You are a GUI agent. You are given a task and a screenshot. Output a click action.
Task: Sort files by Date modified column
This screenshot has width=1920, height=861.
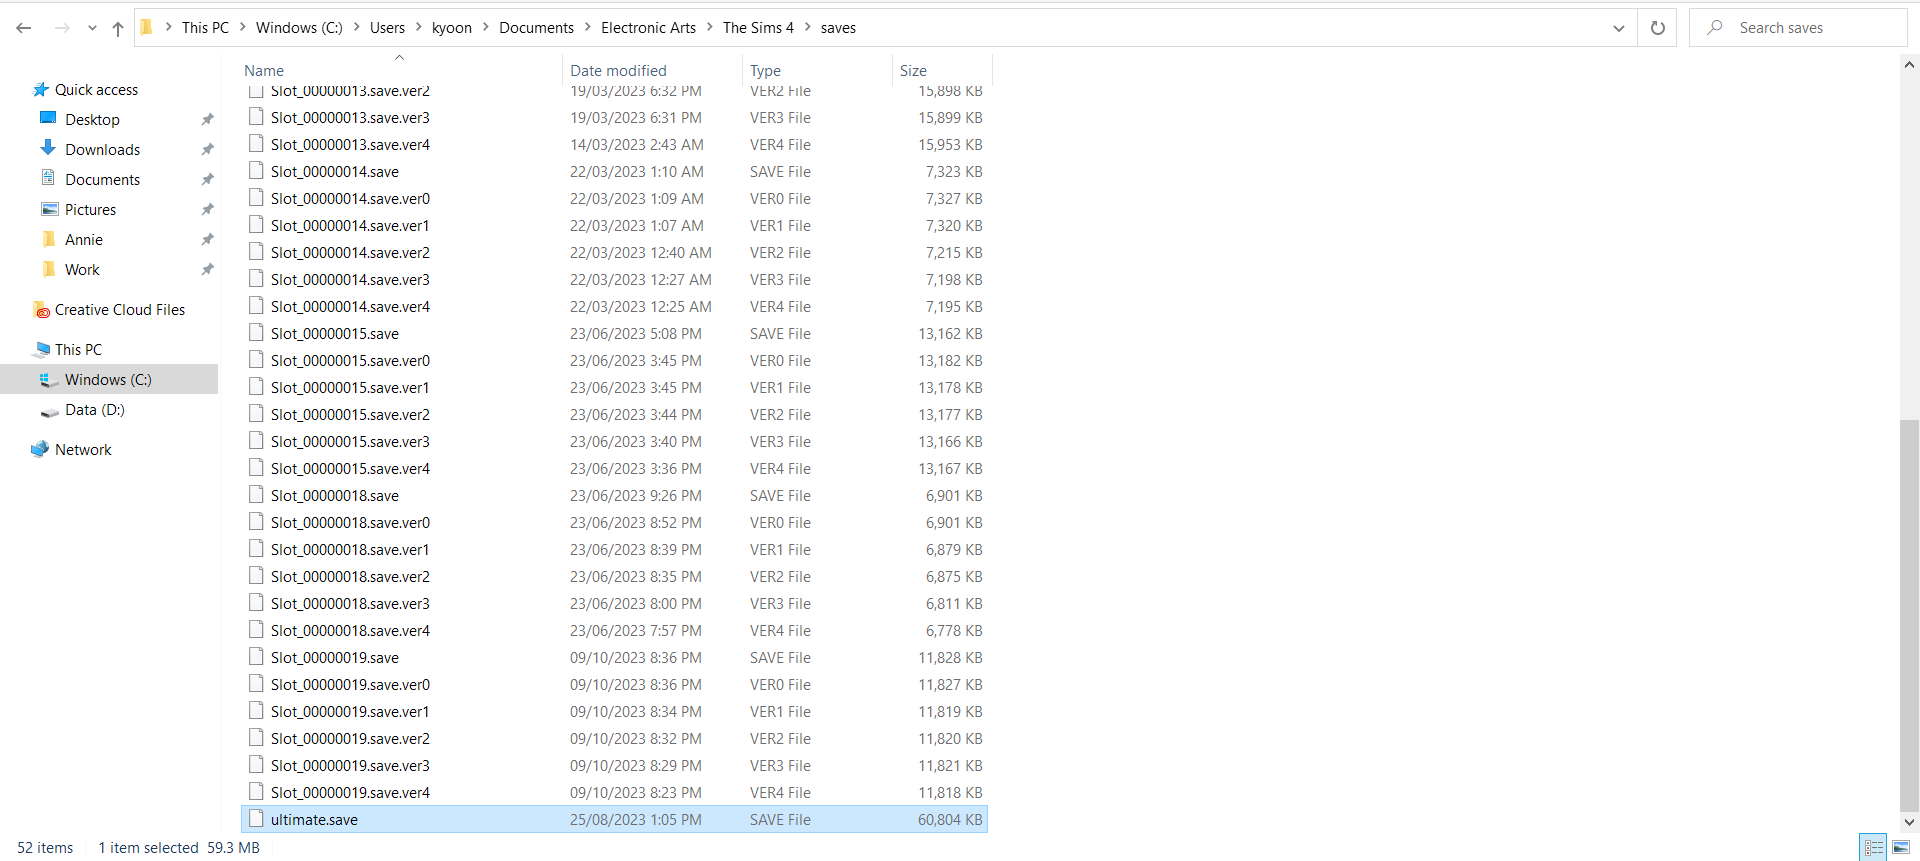pos(618,71)
